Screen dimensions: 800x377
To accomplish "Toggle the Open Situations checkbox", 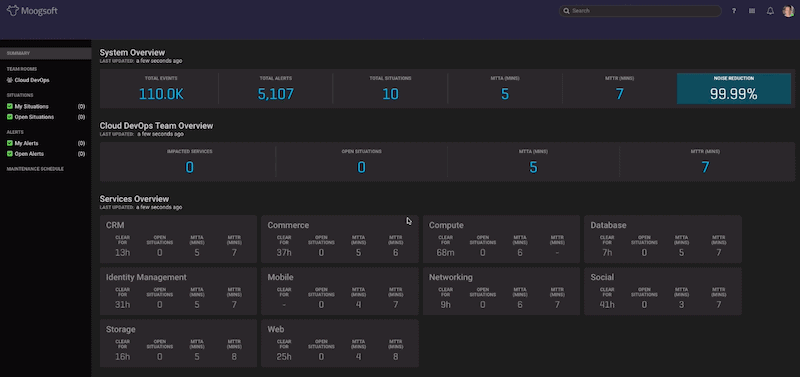I will click(x=10, y=117).
